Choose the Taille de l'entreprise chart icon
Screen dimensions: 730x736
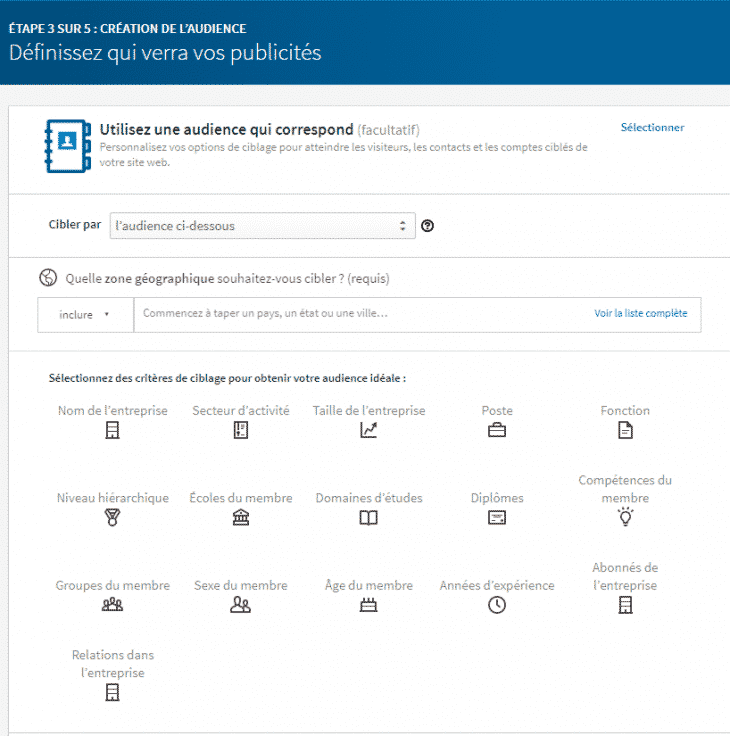368,431
